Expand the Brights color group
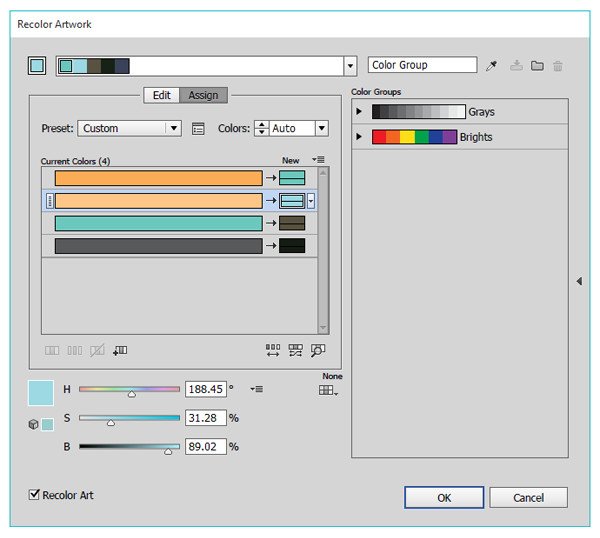600x538 pixels. [x=360, y=137]
